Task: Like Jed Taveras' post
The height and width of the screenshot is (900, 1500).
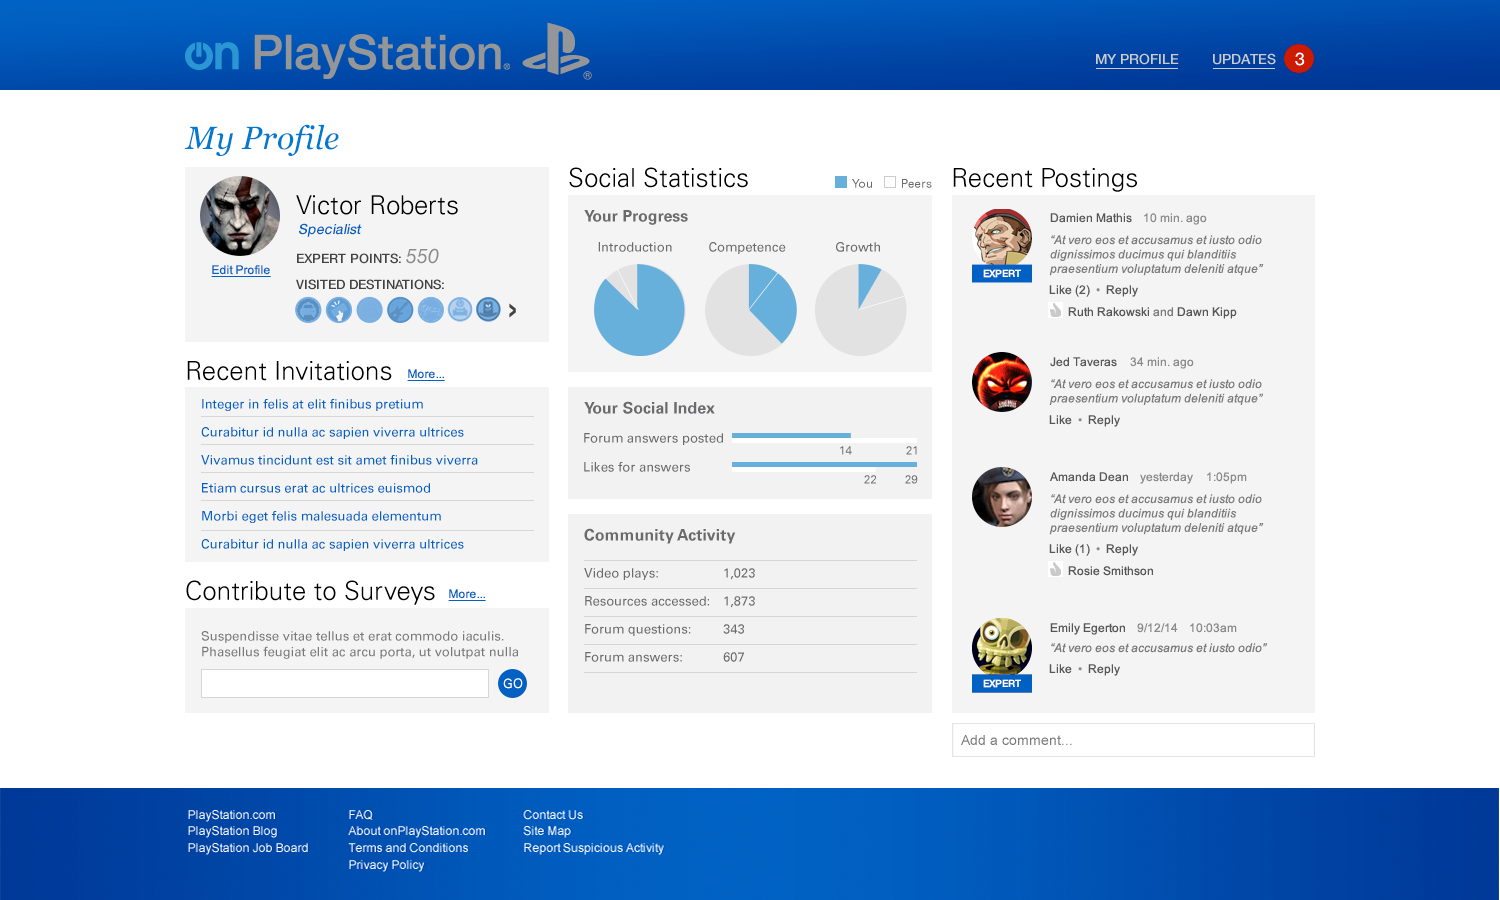Action: coord(1060,420)
